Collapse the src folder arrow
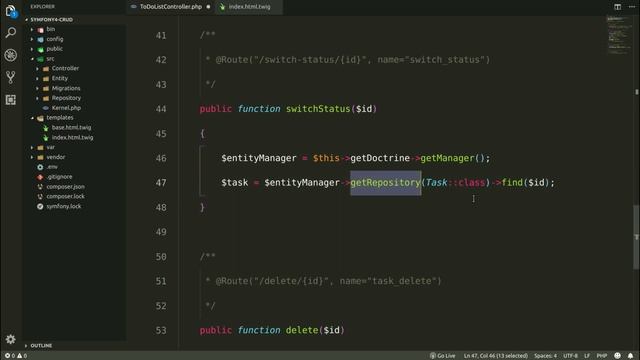This screenshot has height=360, width=640. (32, 59)
